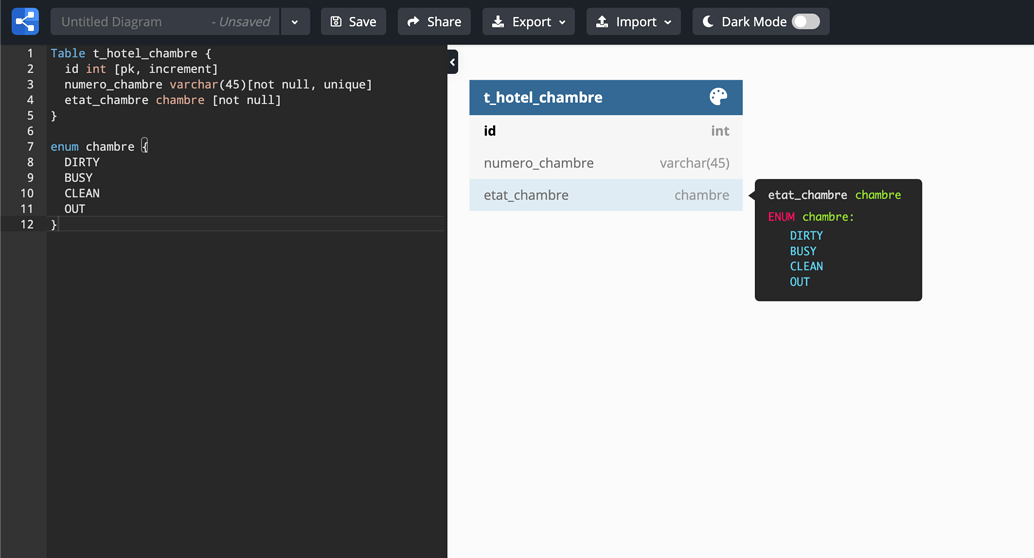Screen dimensions: 1034x558
Task: Click 'numero_chambre' identifier in code line 3
Action: [x=113, y=84]
